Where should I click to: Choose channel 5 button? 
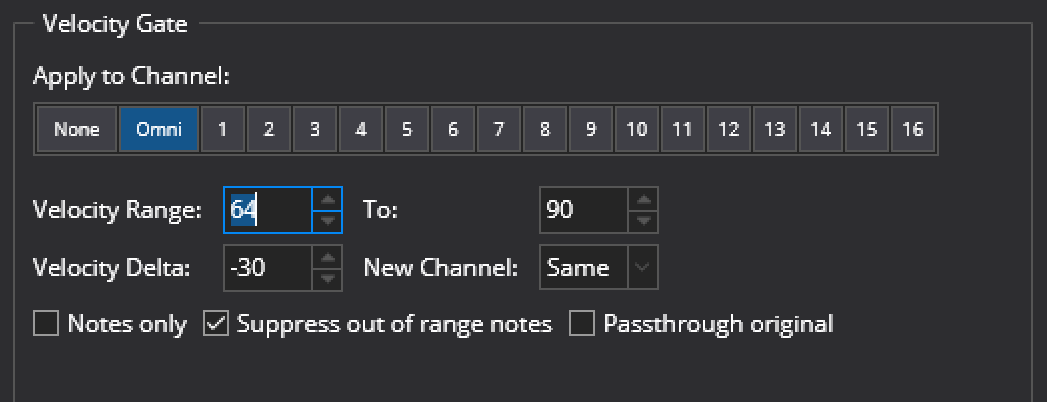tap(407, 130)
